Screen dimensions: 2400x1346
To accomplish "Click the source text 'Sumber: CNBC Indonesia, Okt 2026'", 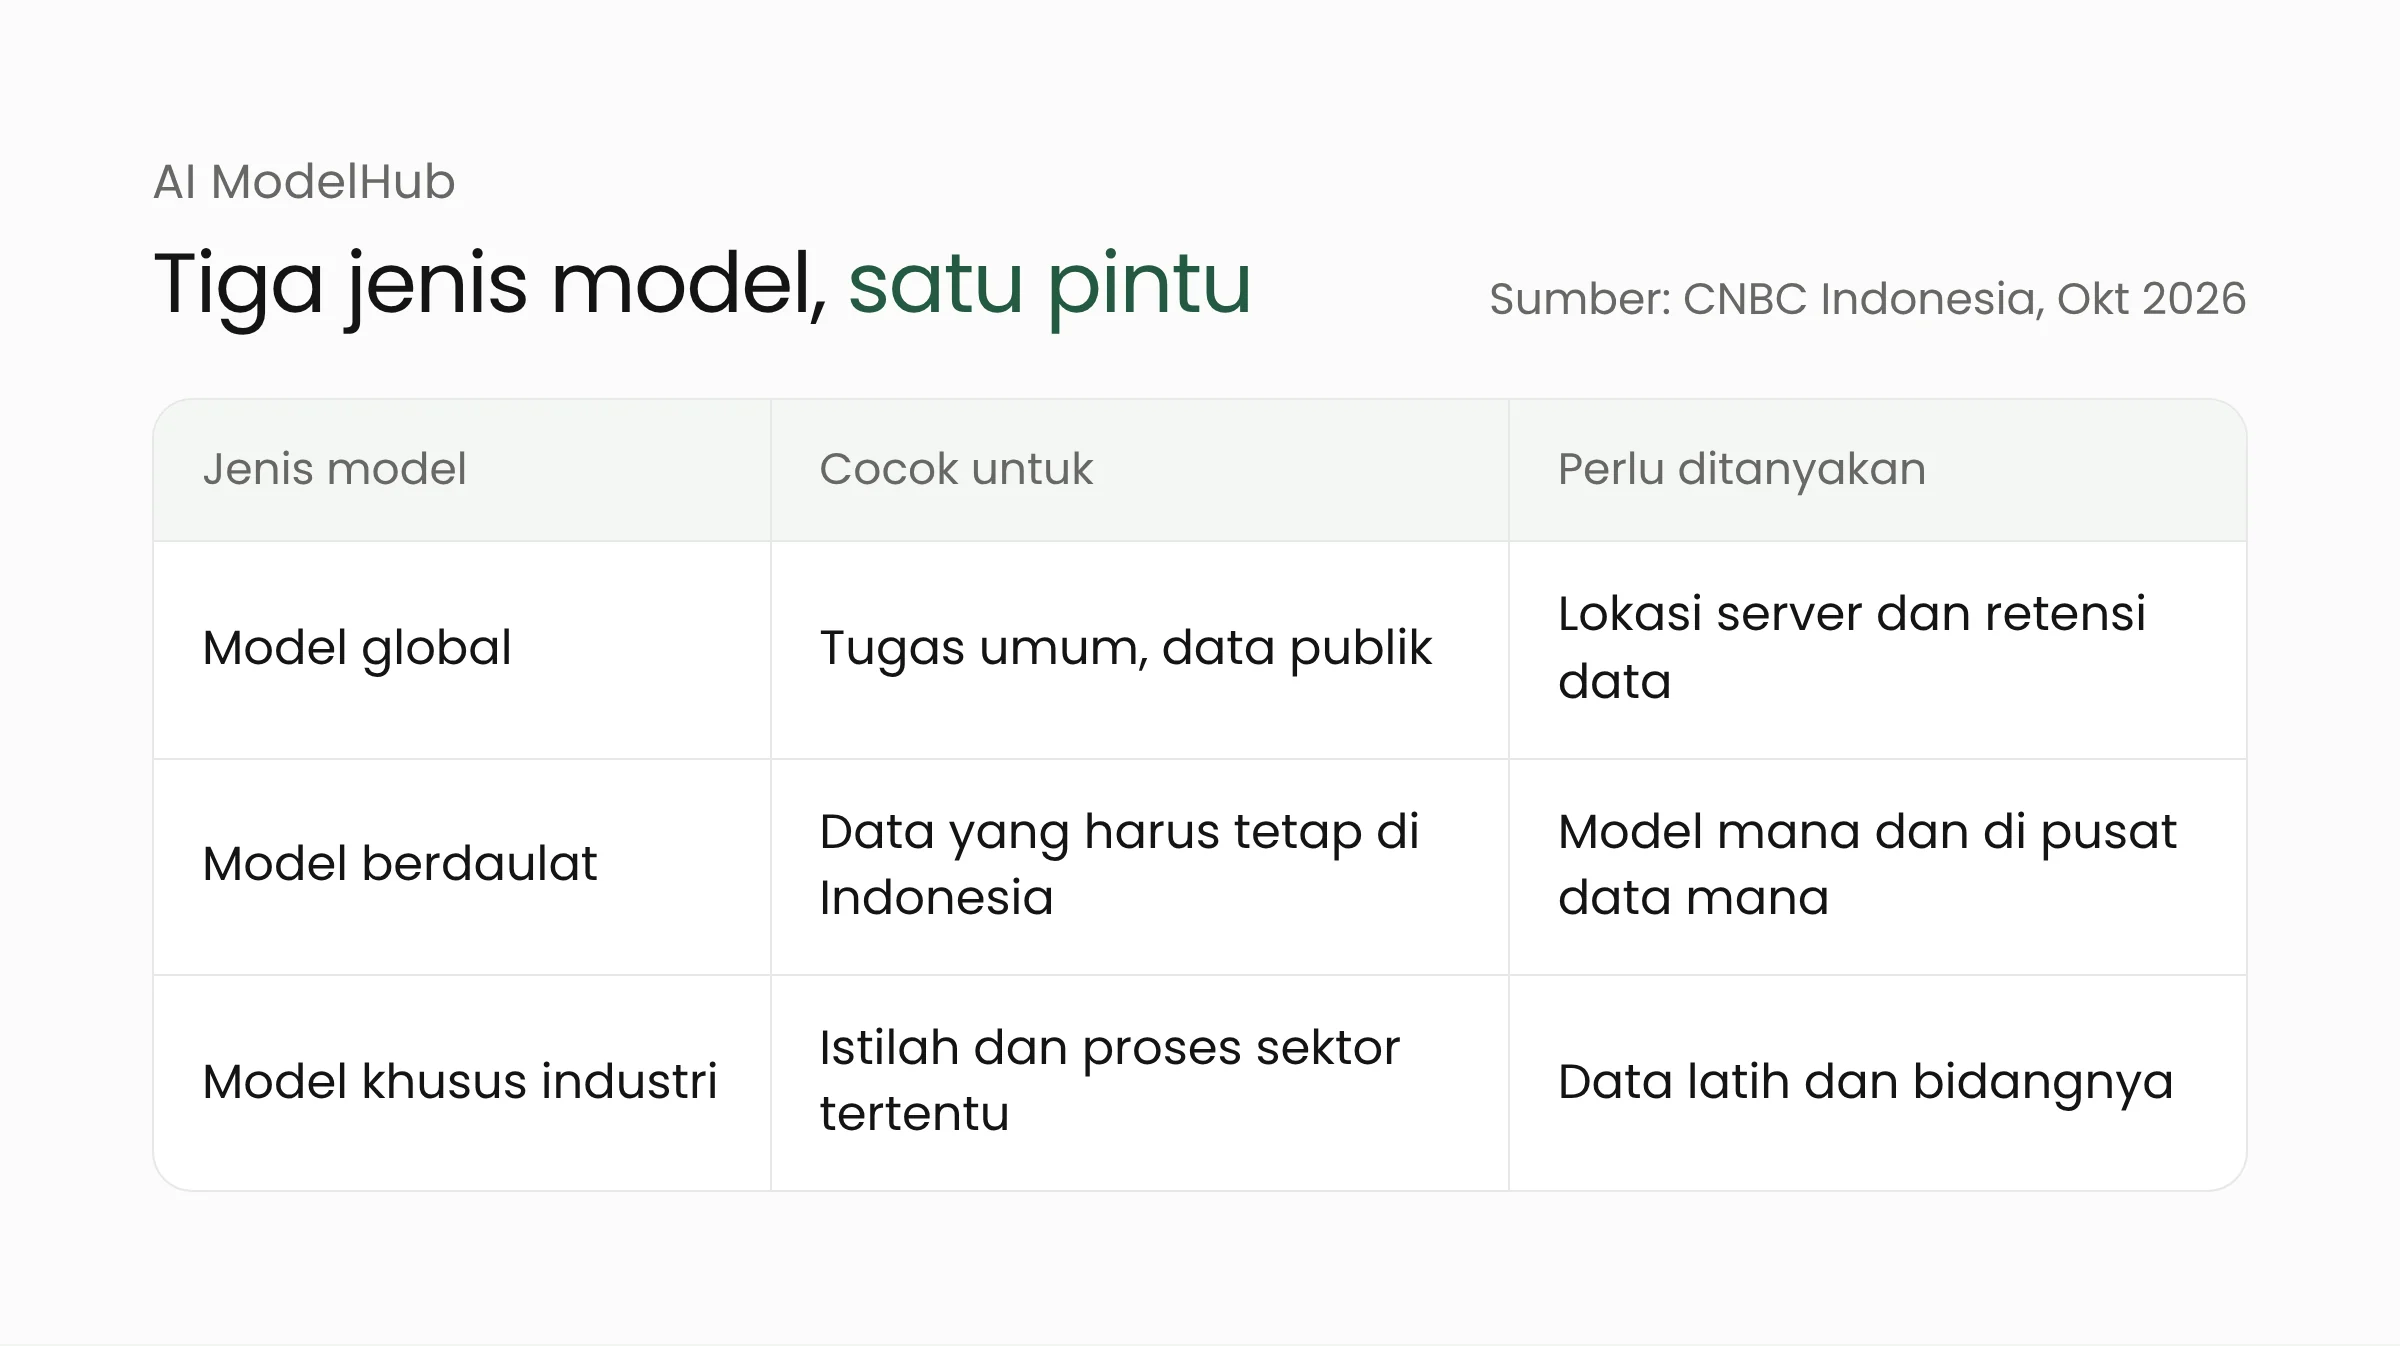I will (1867, 299).
